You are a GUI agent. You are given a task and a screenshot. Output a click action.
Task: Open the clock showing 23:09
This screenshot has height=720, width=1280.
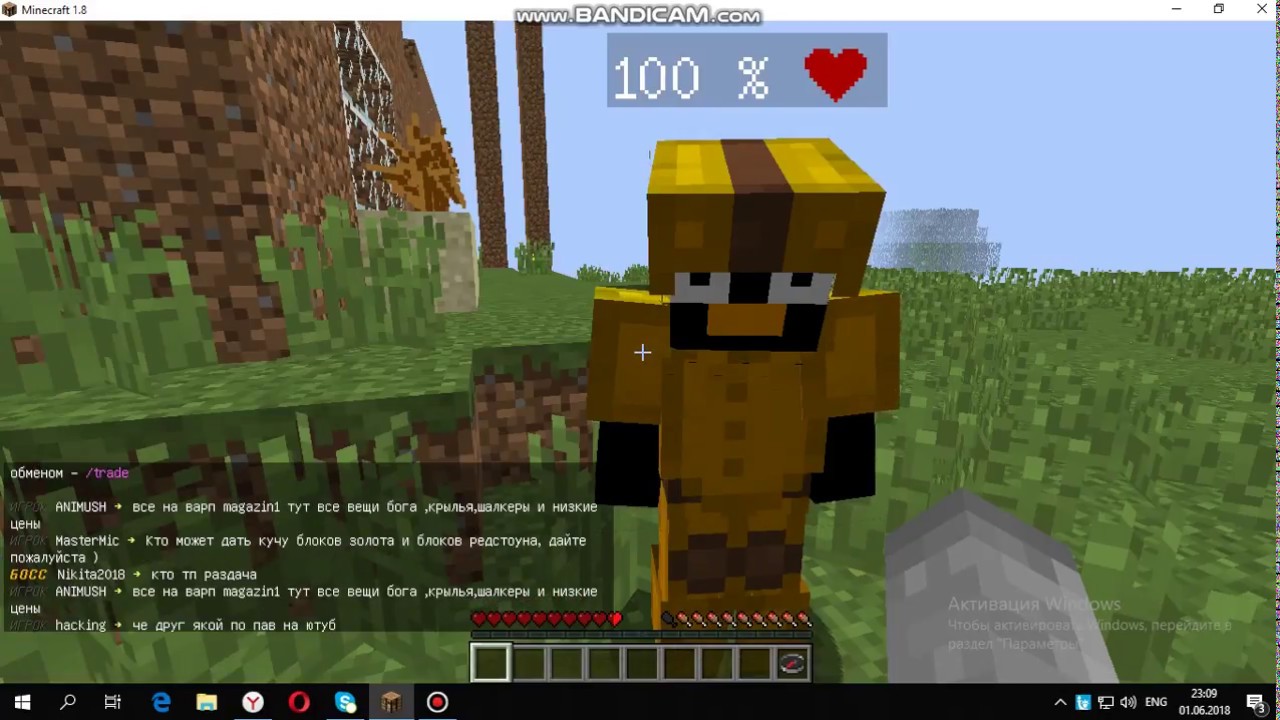(x=1204, y=702)
